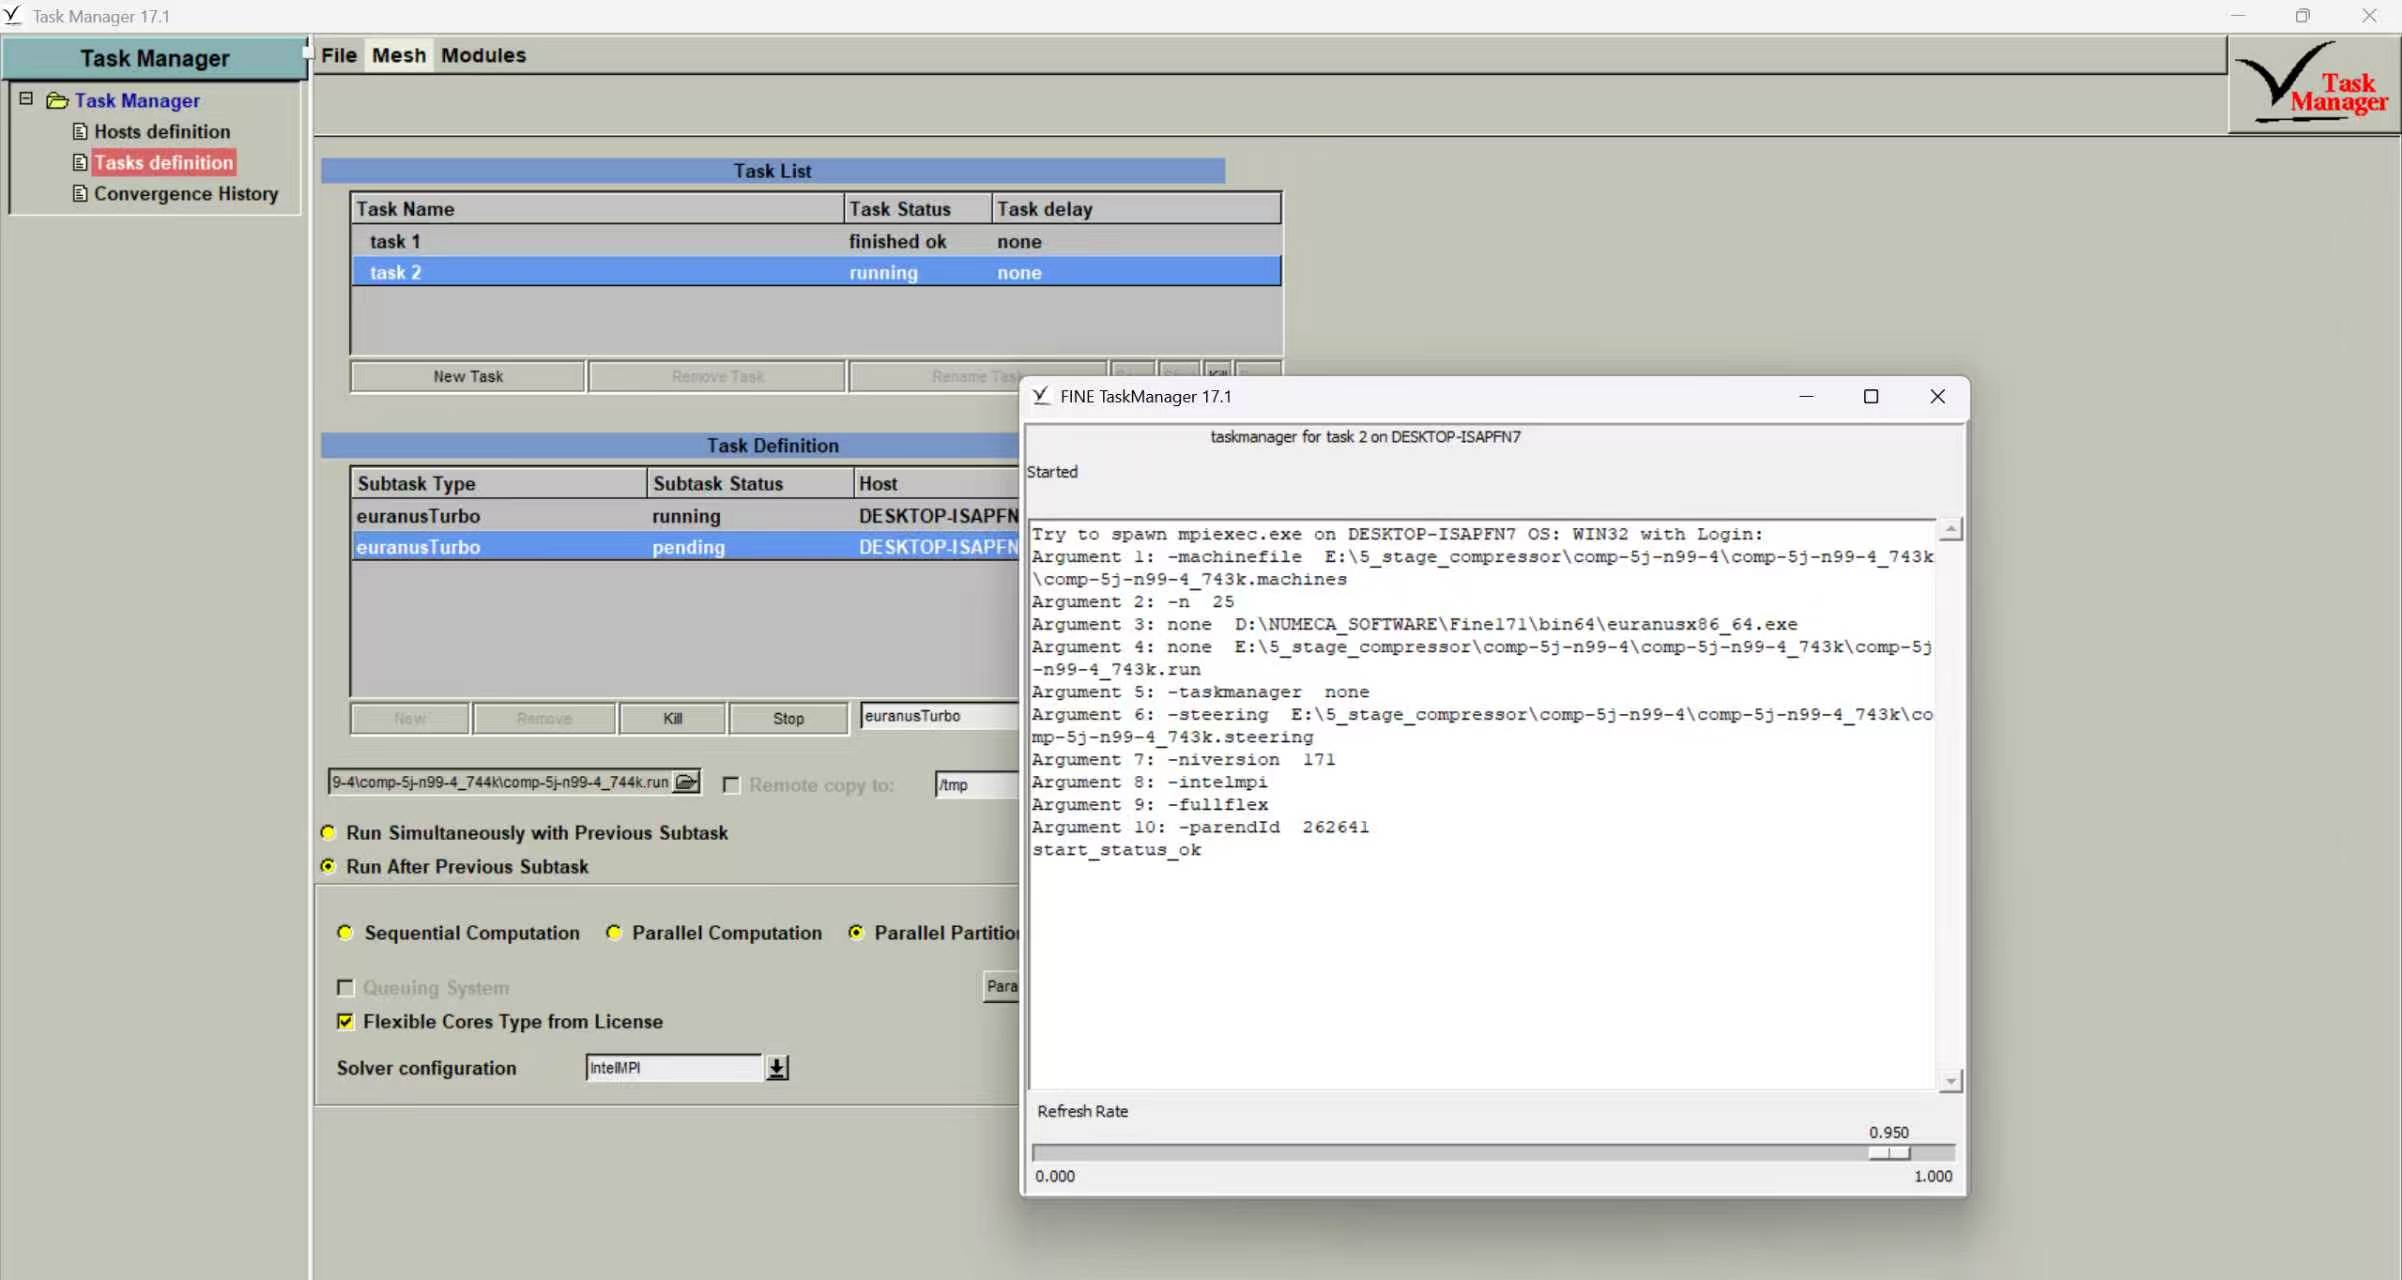The height and width of the screenshot is (1280, 2402).
Task: Select Run Simultaneously with Previous Subtask
Action: 327,832
